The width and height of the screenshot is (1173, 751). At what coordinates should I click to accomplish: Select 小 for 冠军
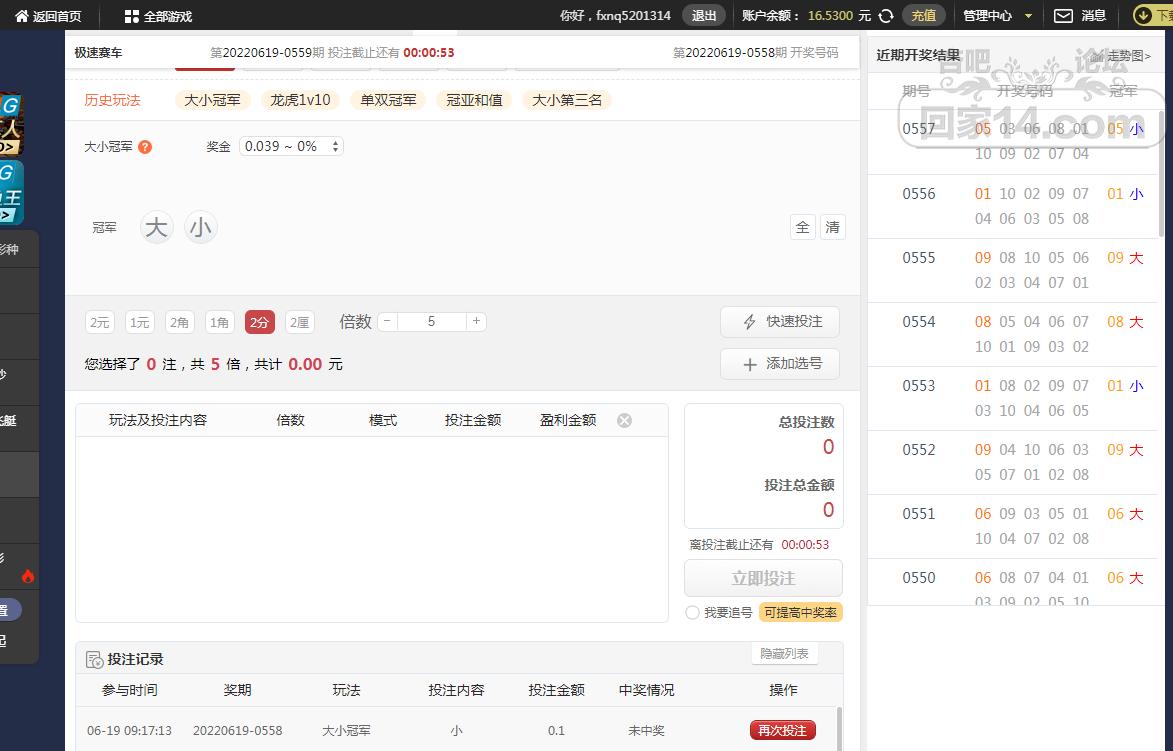pos(200,227)
